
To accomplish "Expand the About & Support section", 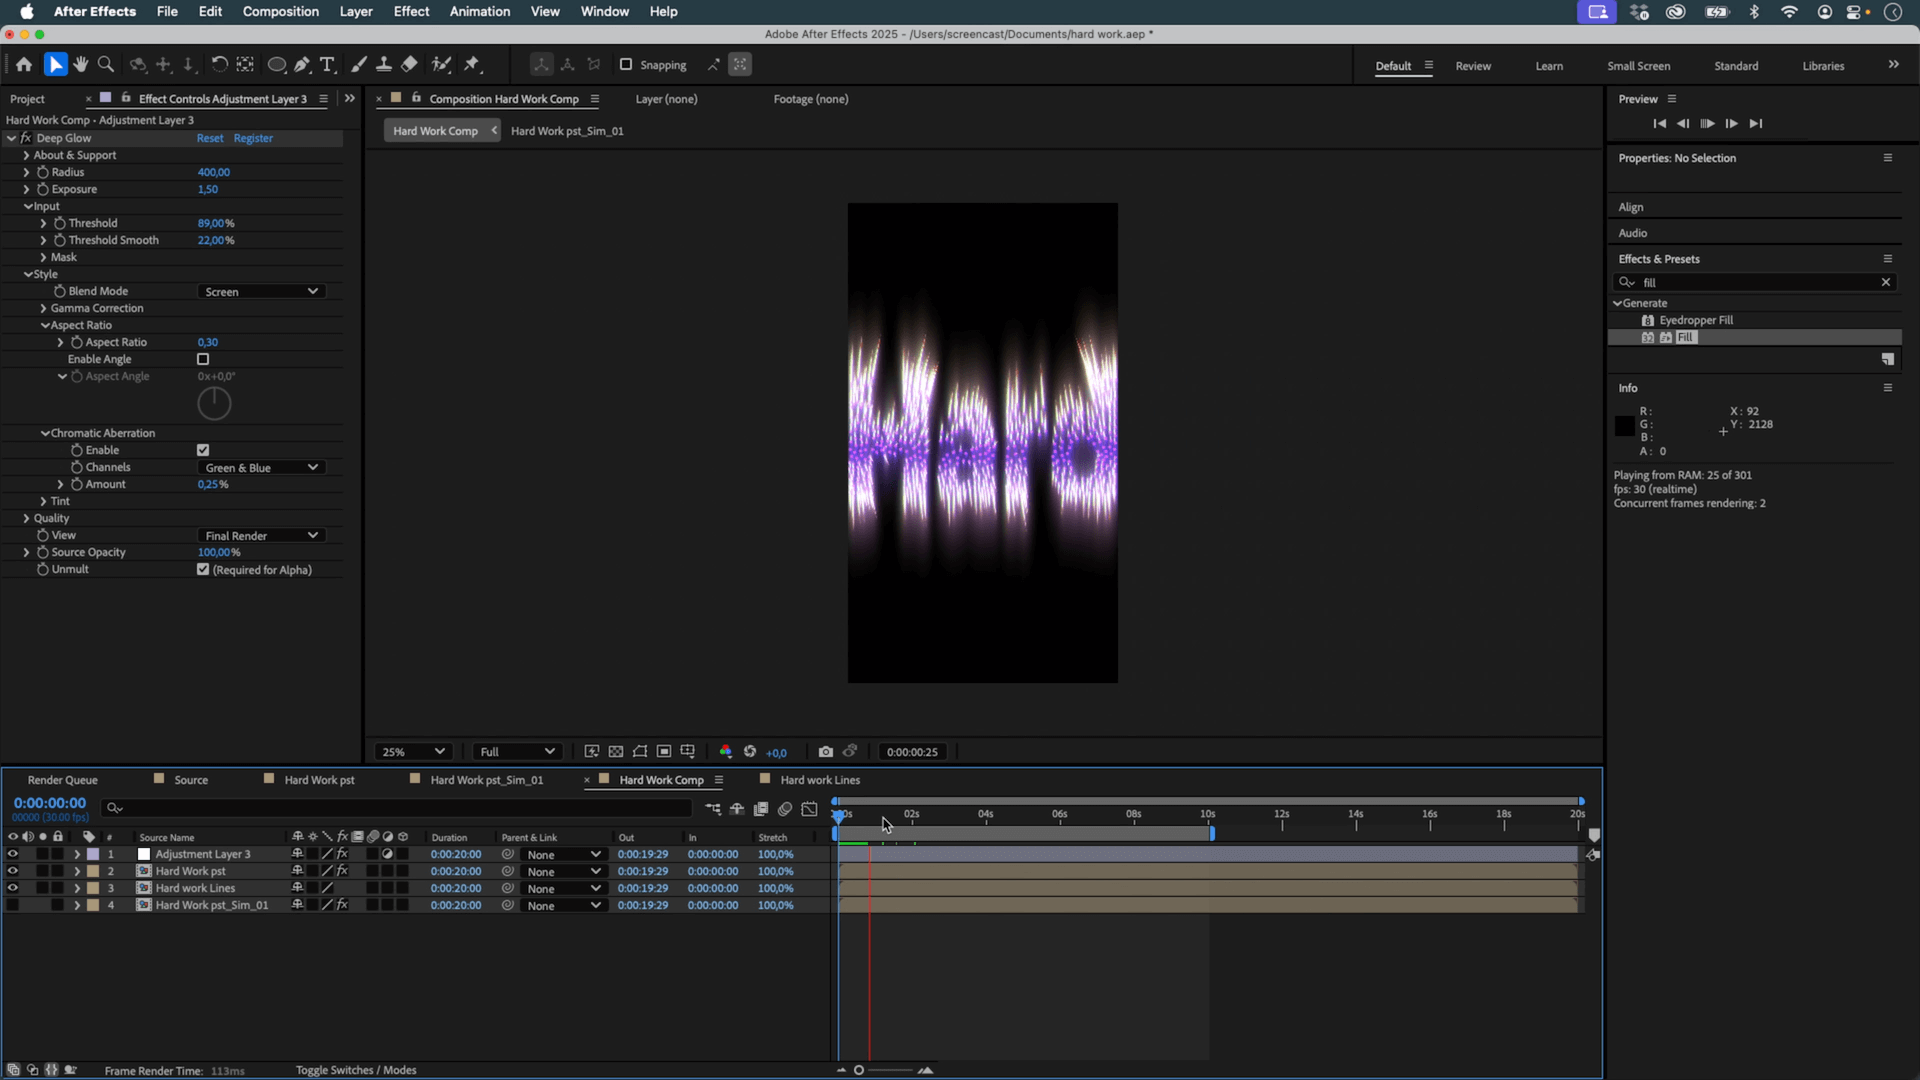I will pyautogui.click(x=26, y=155).
